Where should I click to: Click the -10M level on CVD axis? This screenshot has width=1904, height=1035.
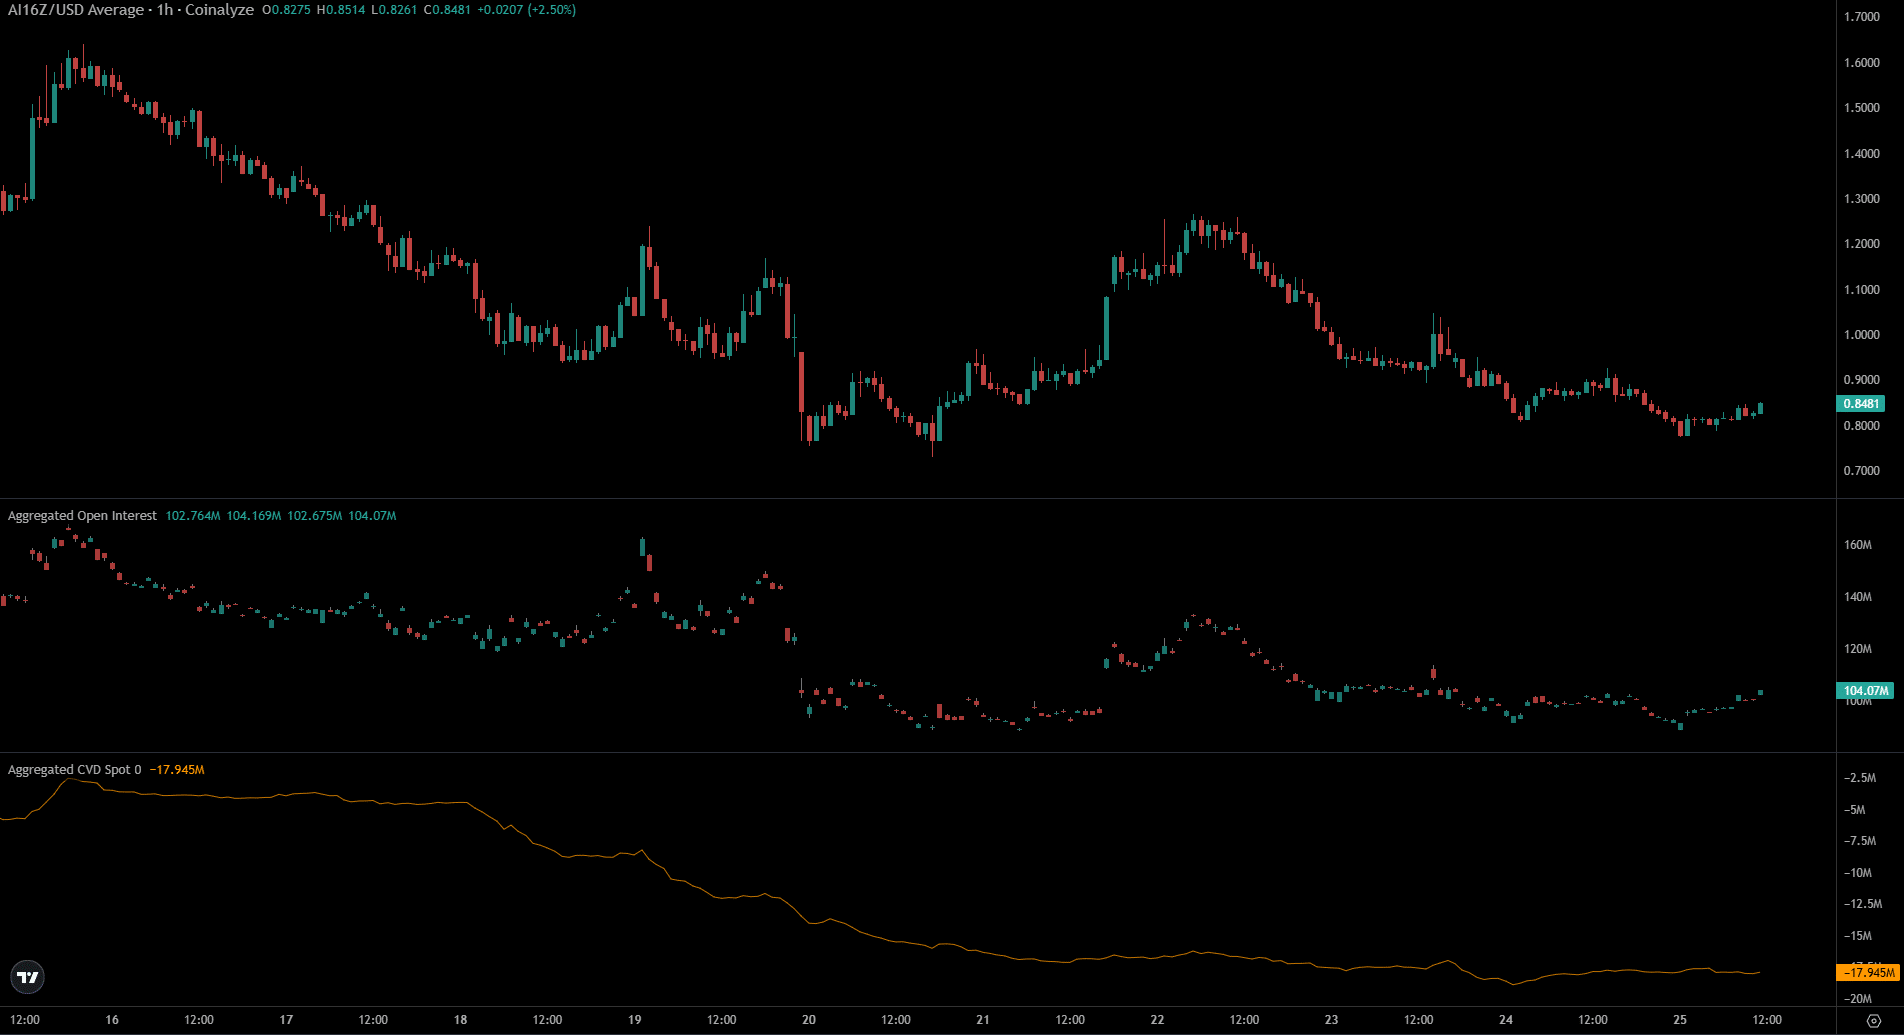[x=1857, y=873]
